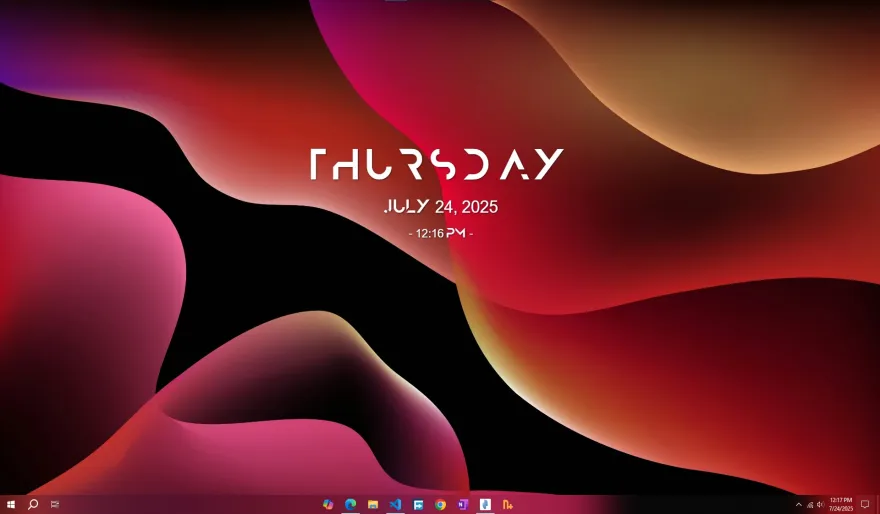Open the Action Center notifications
This screenshot has height=514, width=880.
865,504
